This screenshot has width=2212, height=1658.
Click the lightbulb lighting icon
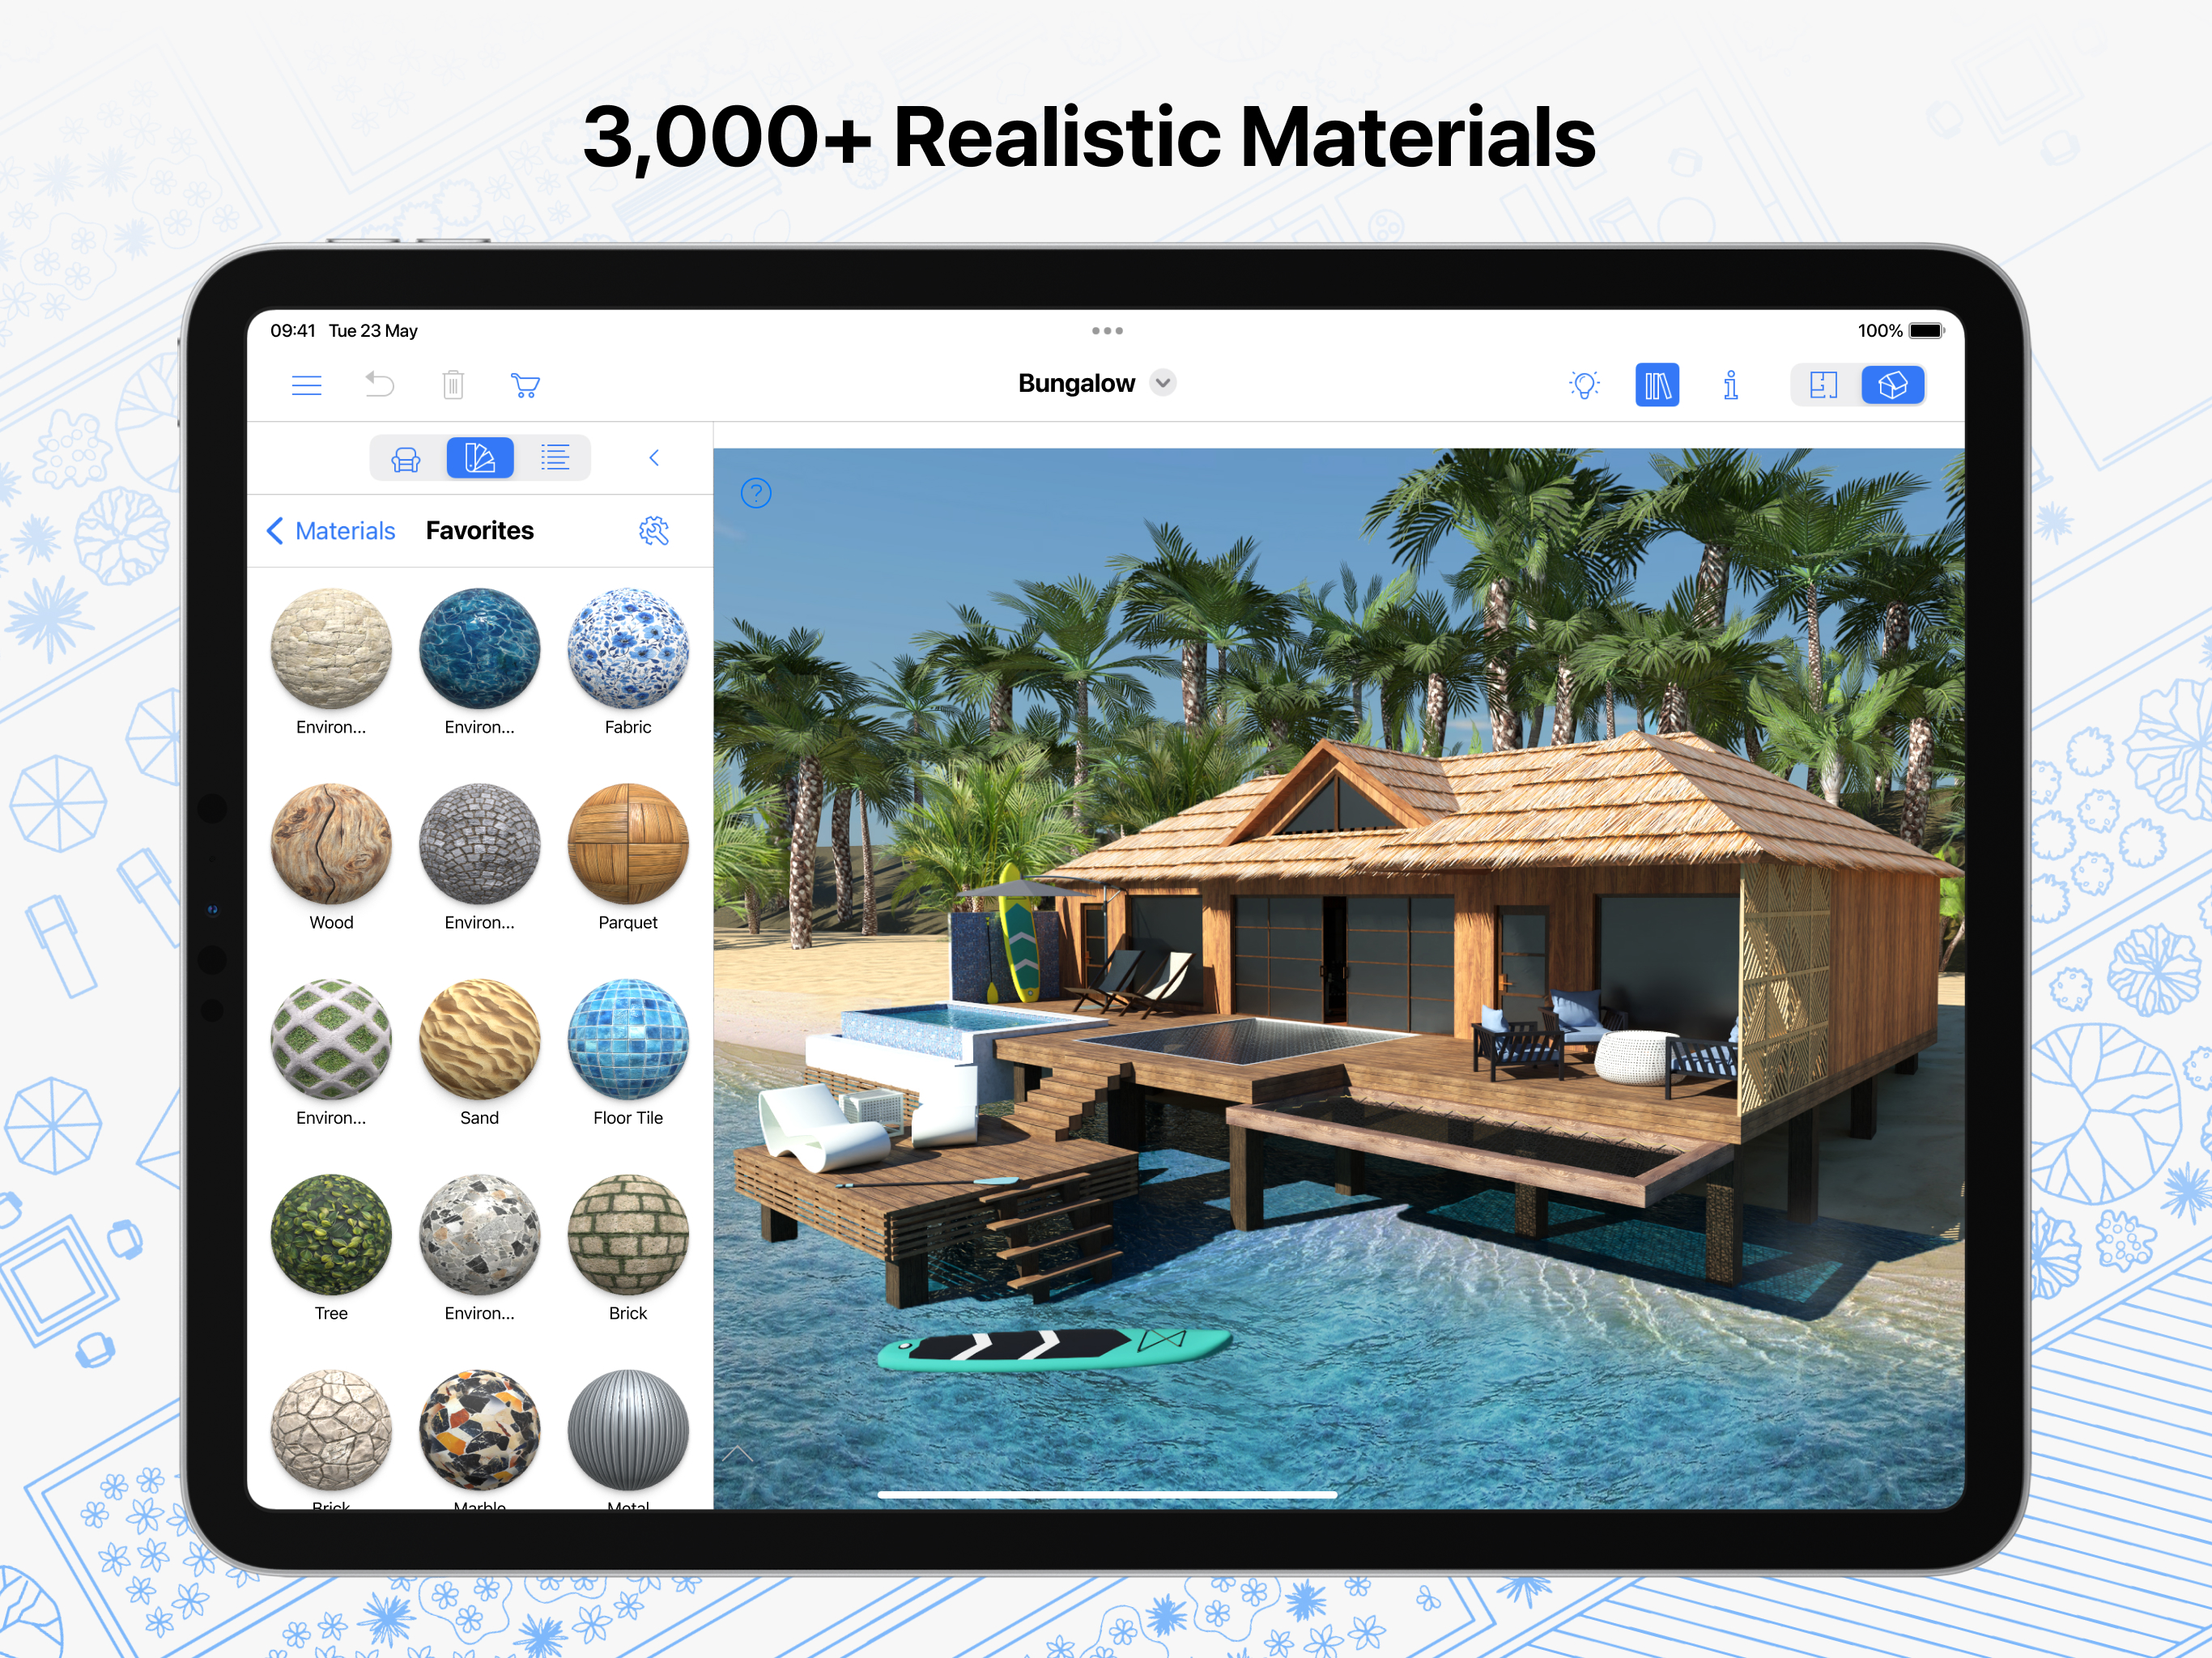(x=1585, y=385)
